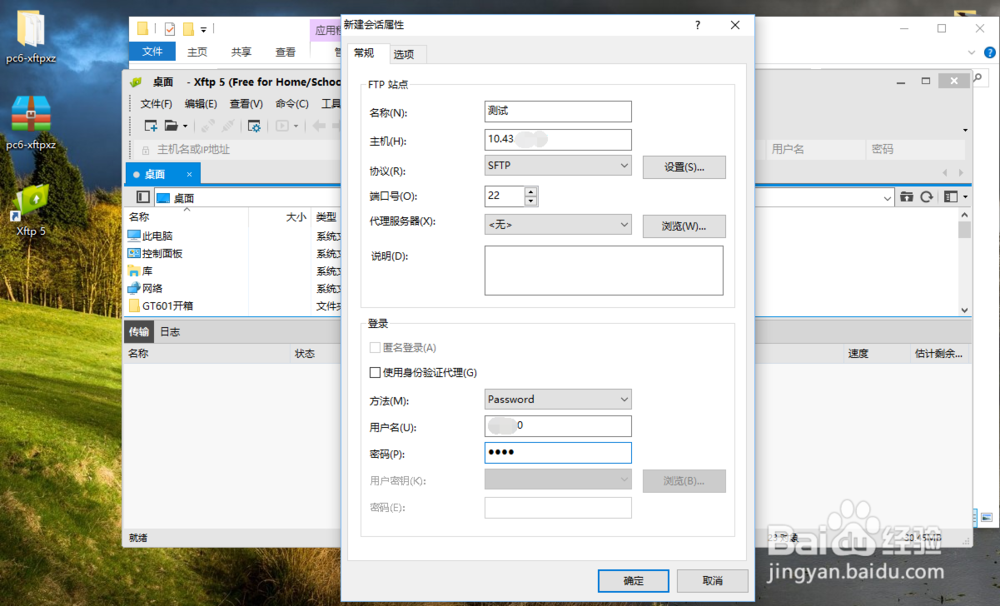1000x606 pixels.
Task: Open the 编辑(E) menu in Xftp
Action: (x=201, y=103)
